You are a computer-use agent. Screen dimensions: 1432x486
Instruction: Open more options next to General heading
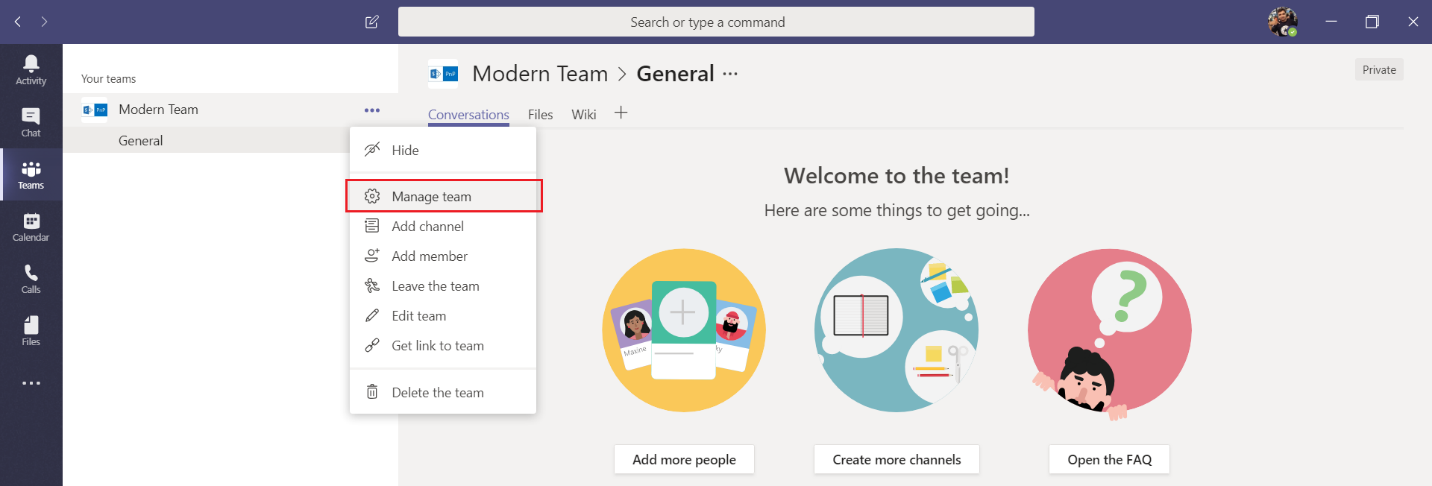pos(730,74)
